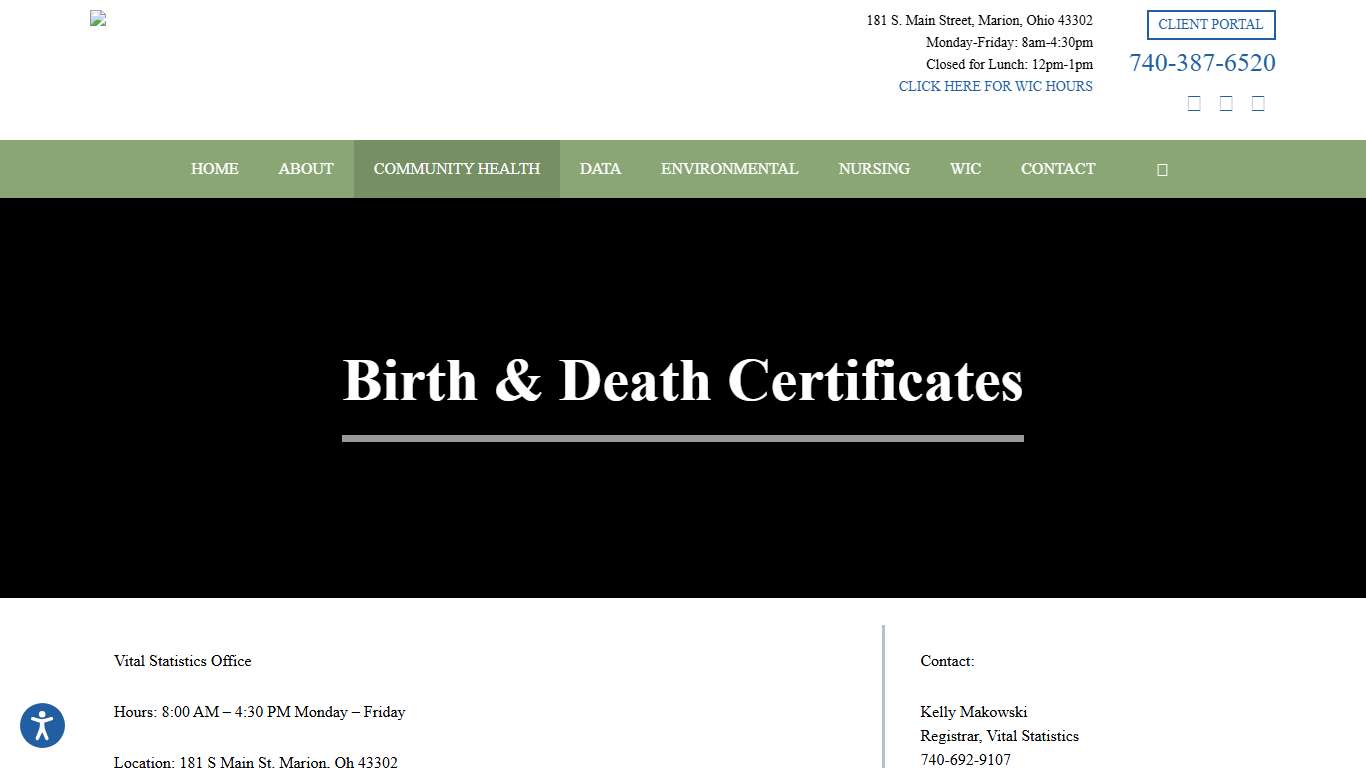Open the ENVIRONMENTAL dropdown menu
Viewport: 1366px width, 768px height.
point(729,169)
